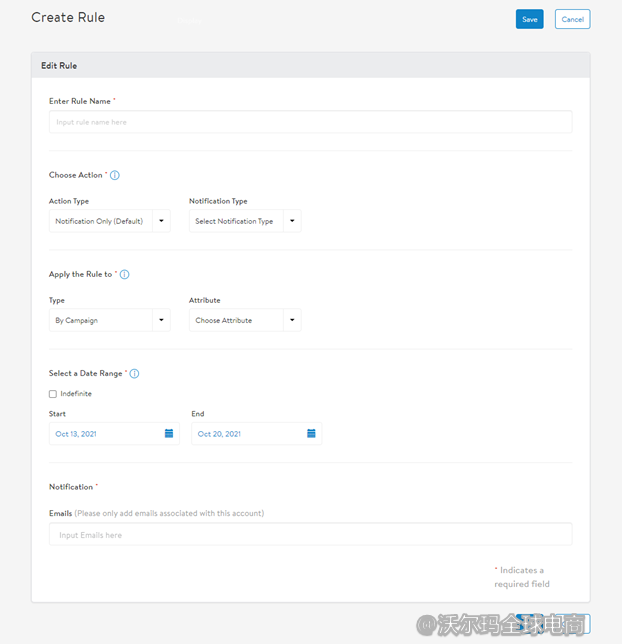Expand the Choose Attribute dropdown
622x644 pixels.
(x=244, y=320)
